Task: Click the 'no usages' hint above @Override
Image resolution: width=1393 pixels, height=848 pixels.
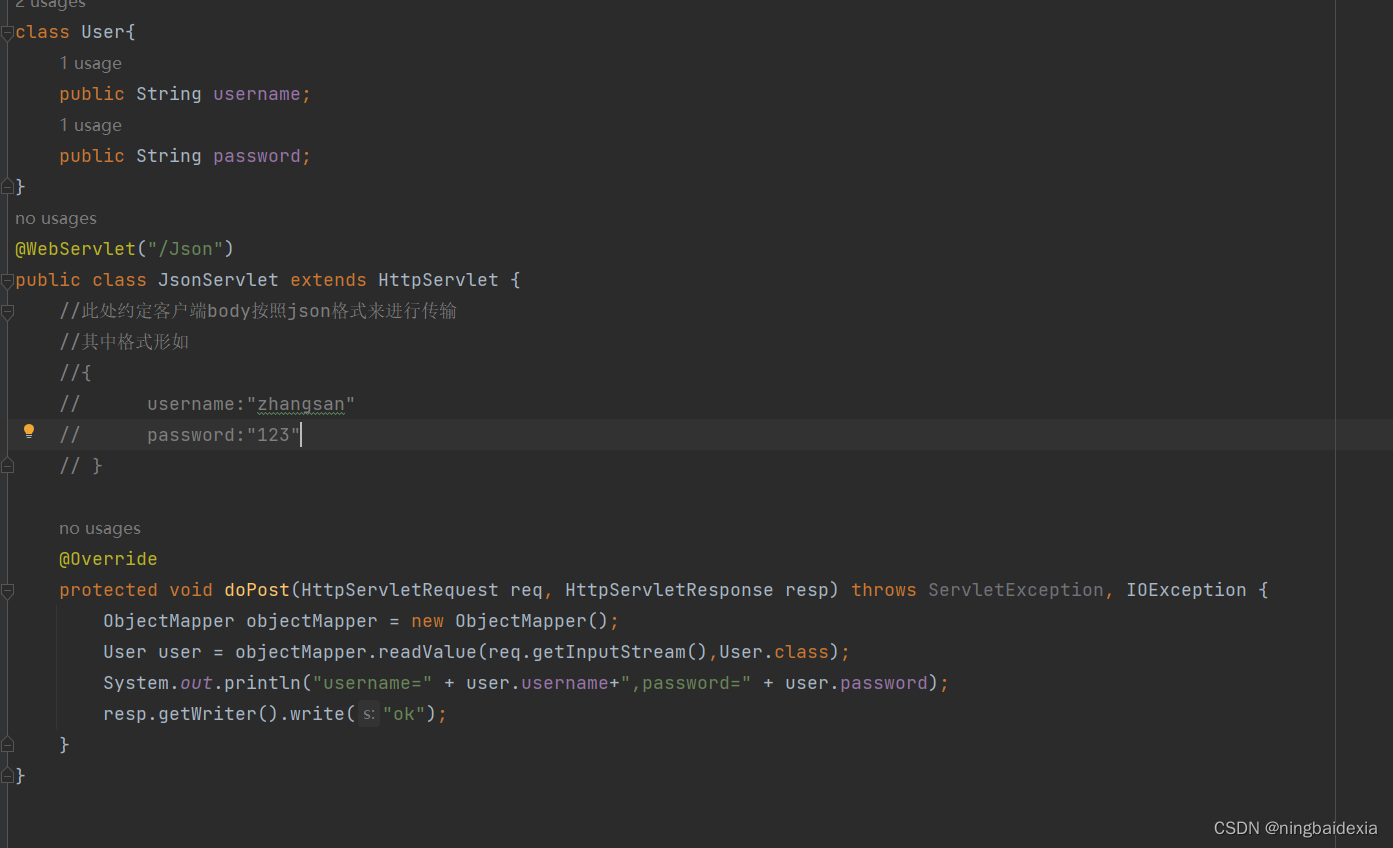Action: (100, 528)
